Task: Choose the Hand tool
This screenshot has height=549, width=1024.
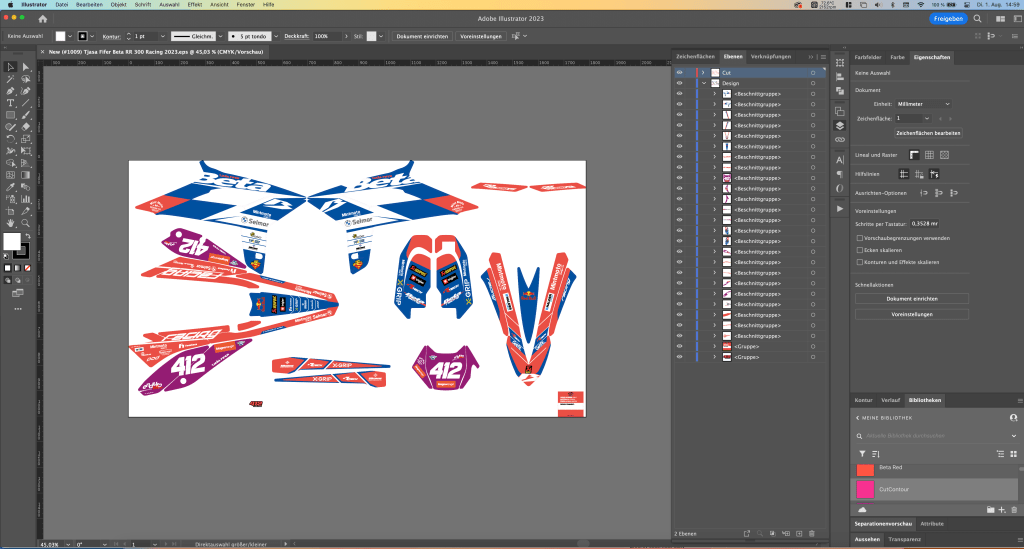Action: (10, 222)
